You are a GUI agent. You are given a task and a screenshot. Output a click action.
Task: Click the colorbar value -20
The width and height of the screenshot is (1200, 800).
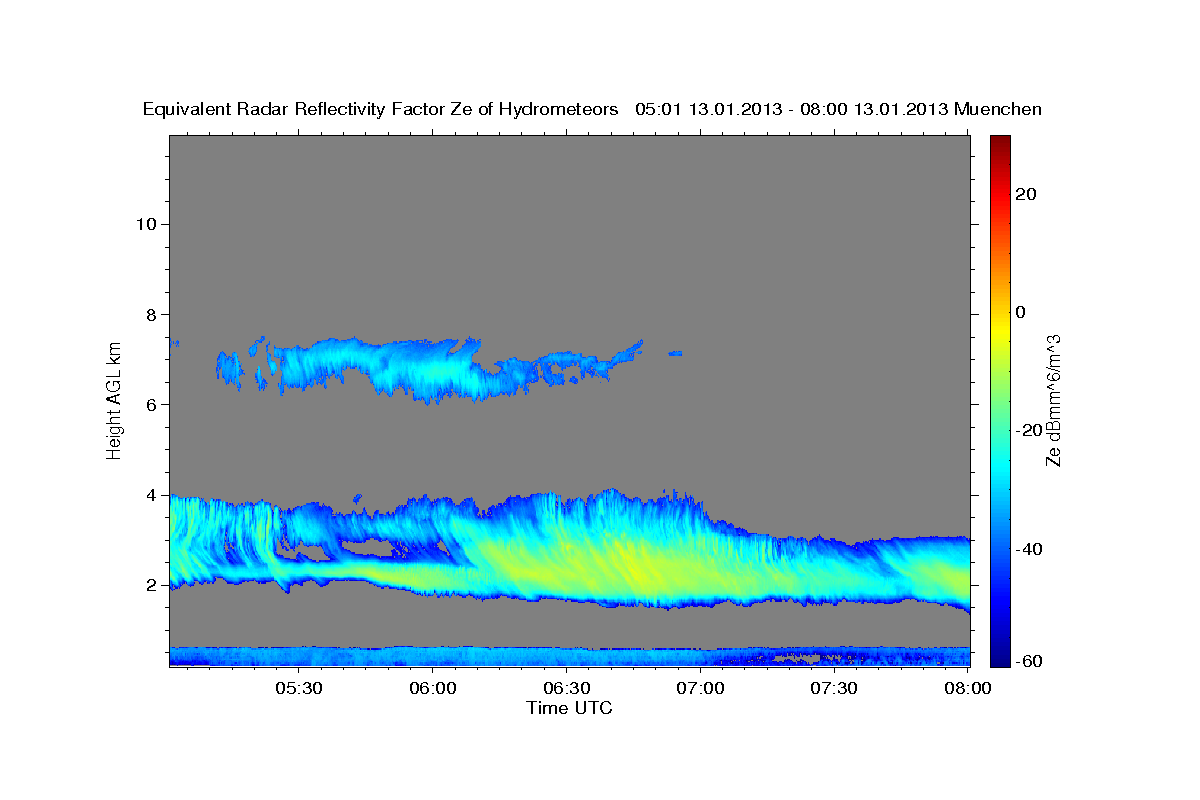coord(1029,430)
